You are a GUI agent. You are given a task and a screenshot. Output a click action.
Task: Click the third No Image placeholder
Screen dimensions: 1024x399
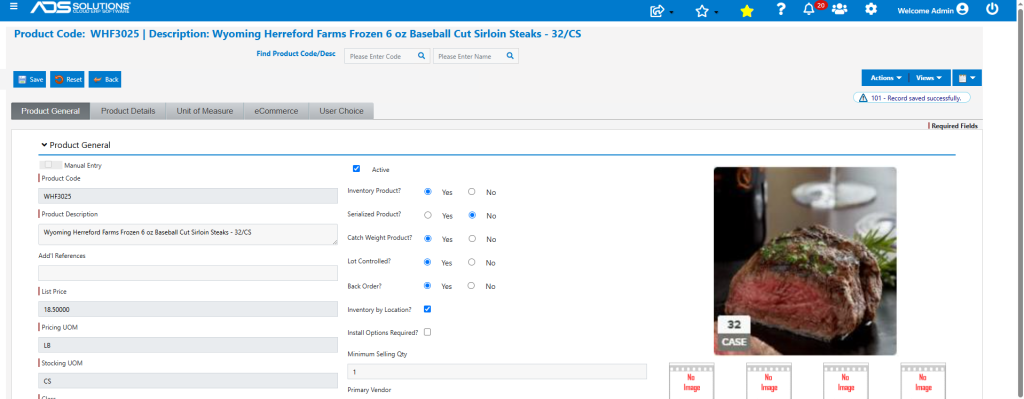pyautogui.click(x=845, y=381)
